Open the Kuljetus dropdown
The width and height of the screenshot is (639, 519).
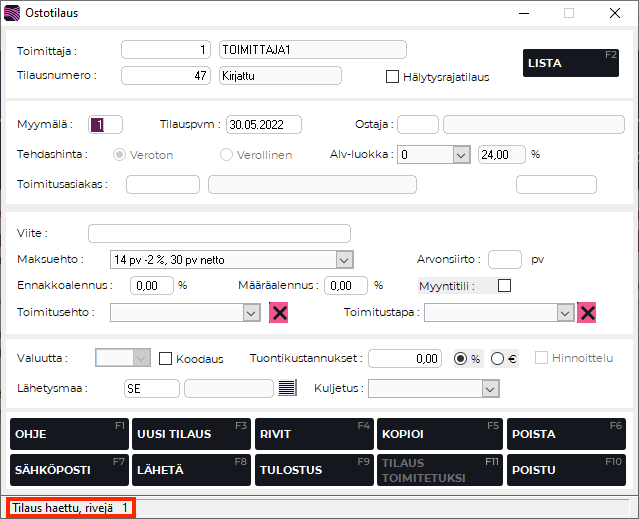490,388
